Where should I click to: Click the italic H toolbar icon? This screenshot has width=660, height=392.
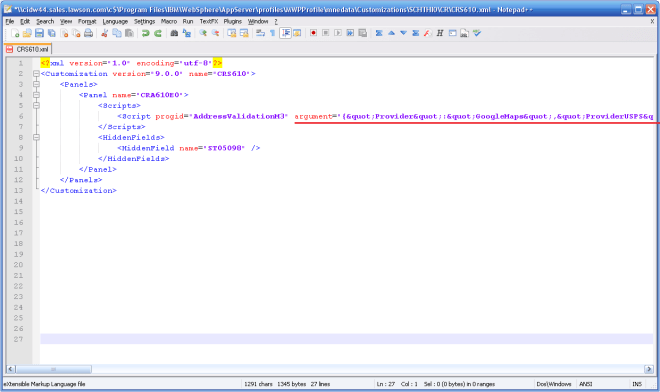point(440,33)
